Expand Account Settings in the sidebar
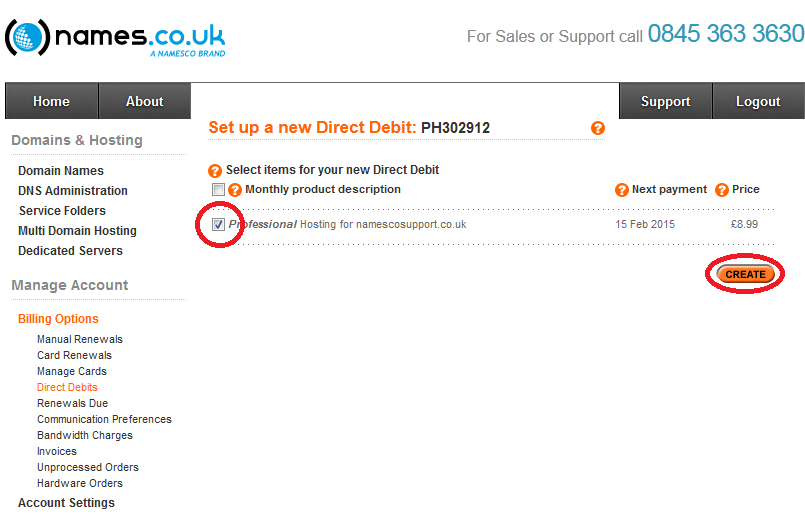Screen dimensions: 805x526 [x=66, y=503]
